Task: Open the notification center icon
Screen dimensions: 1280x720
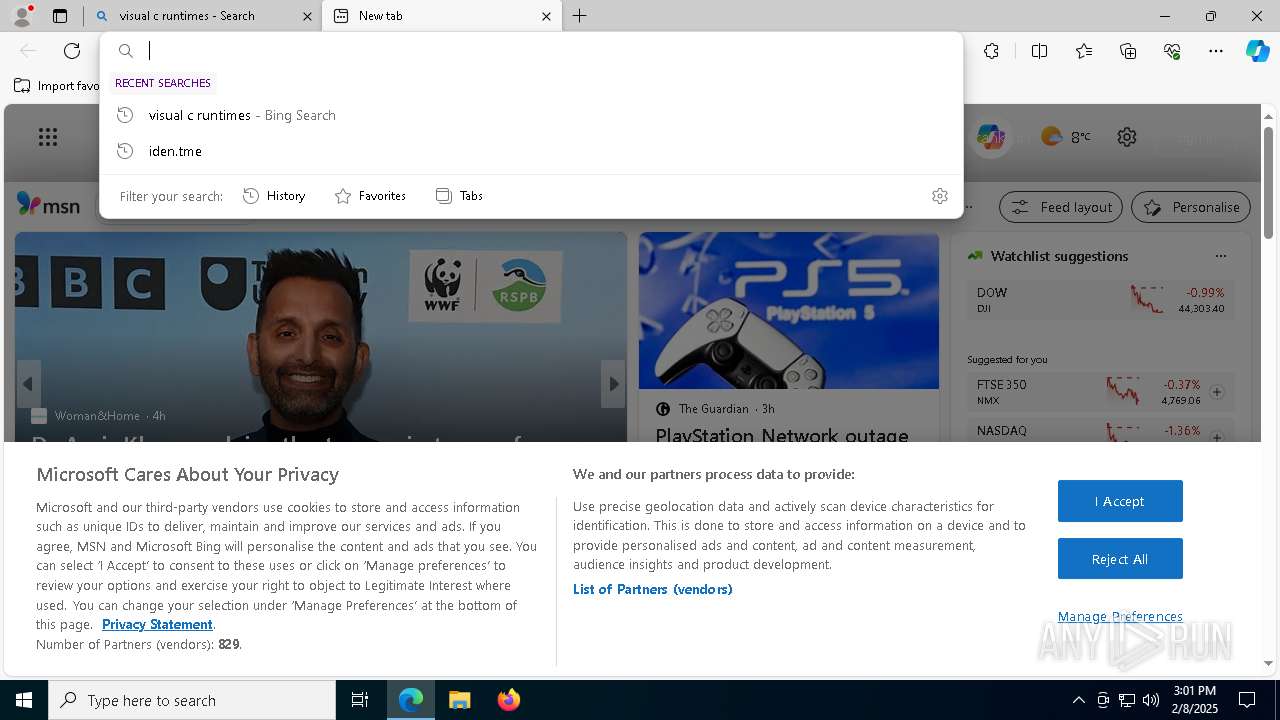Action: [1248, 700]
